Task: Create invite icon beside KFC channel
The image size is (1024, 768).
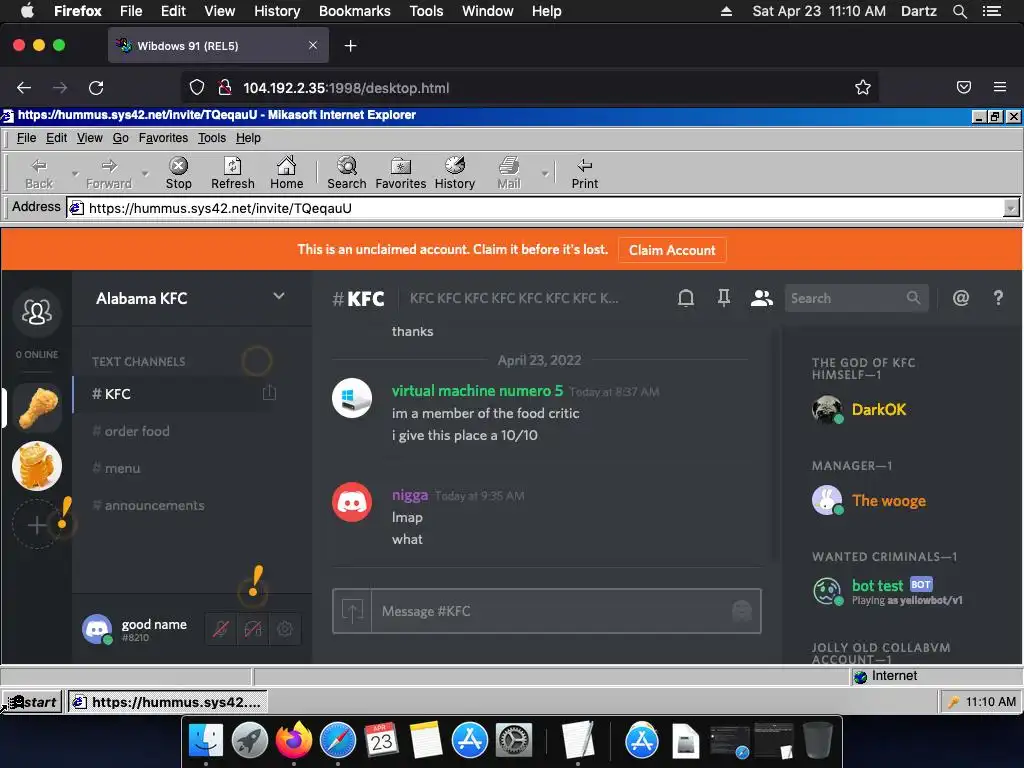Action: point(269,393)
